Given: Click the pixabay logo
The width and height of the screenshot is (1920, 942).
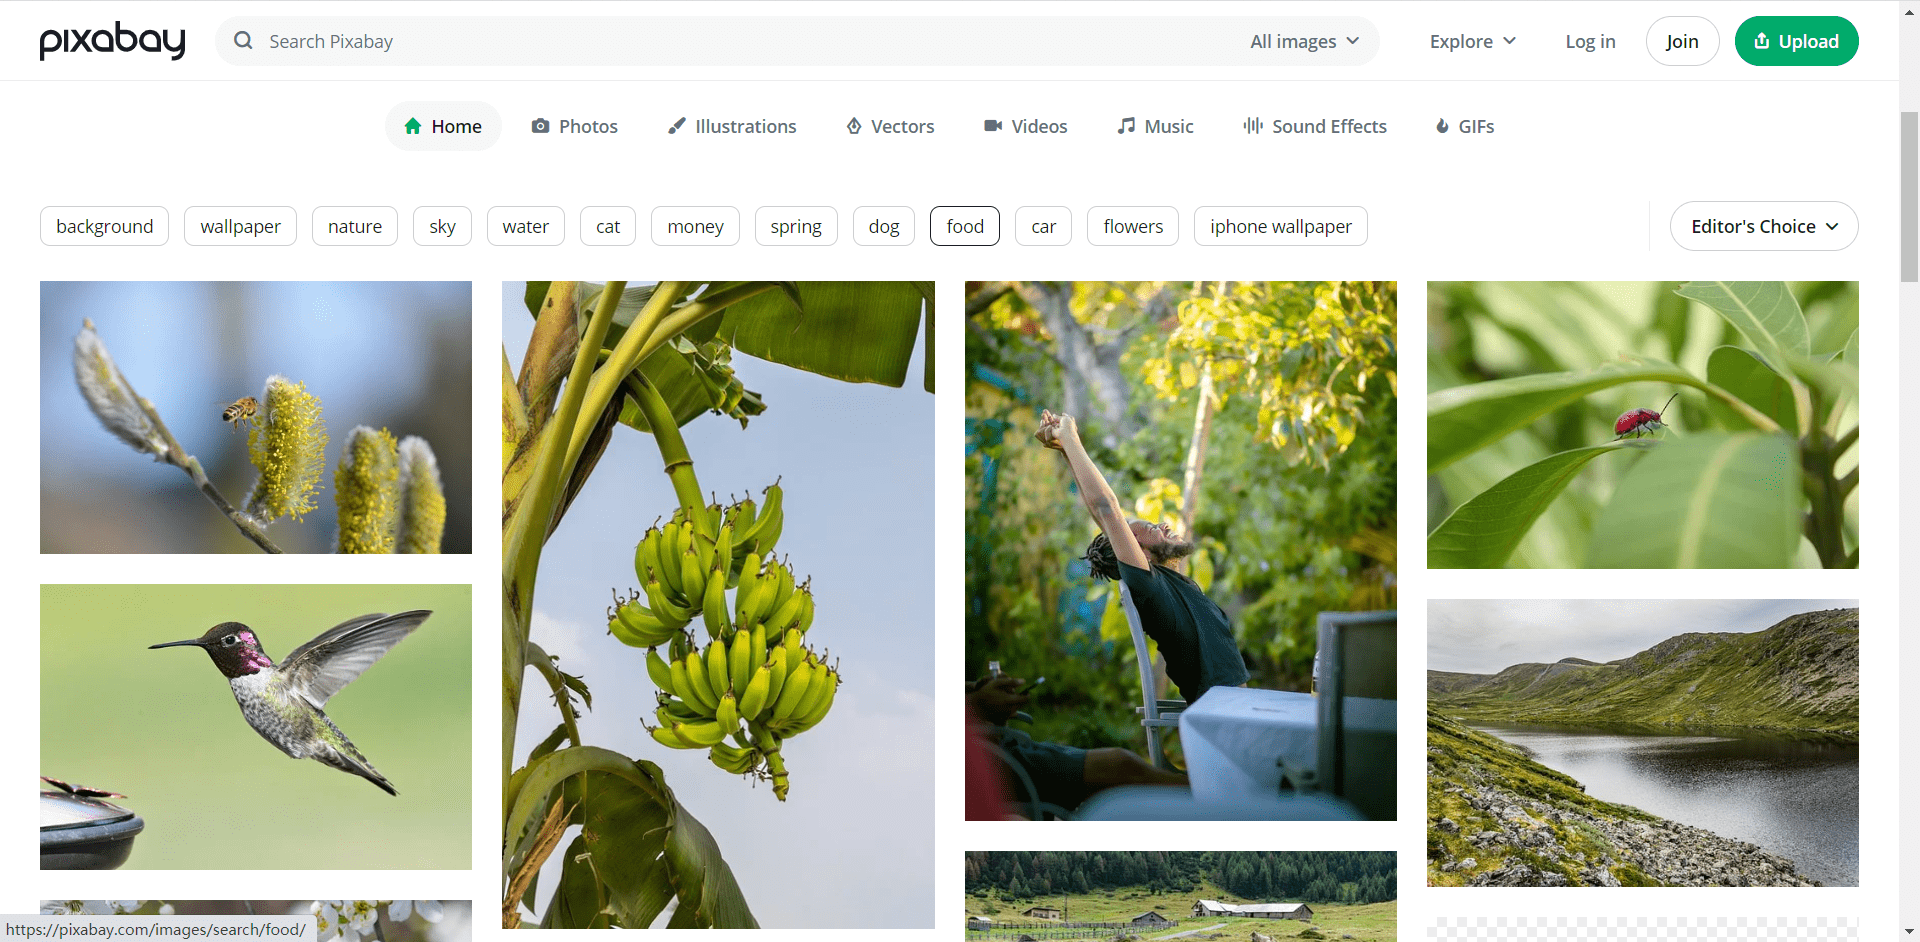Looking at the screenshot, I should click(113, 41).
